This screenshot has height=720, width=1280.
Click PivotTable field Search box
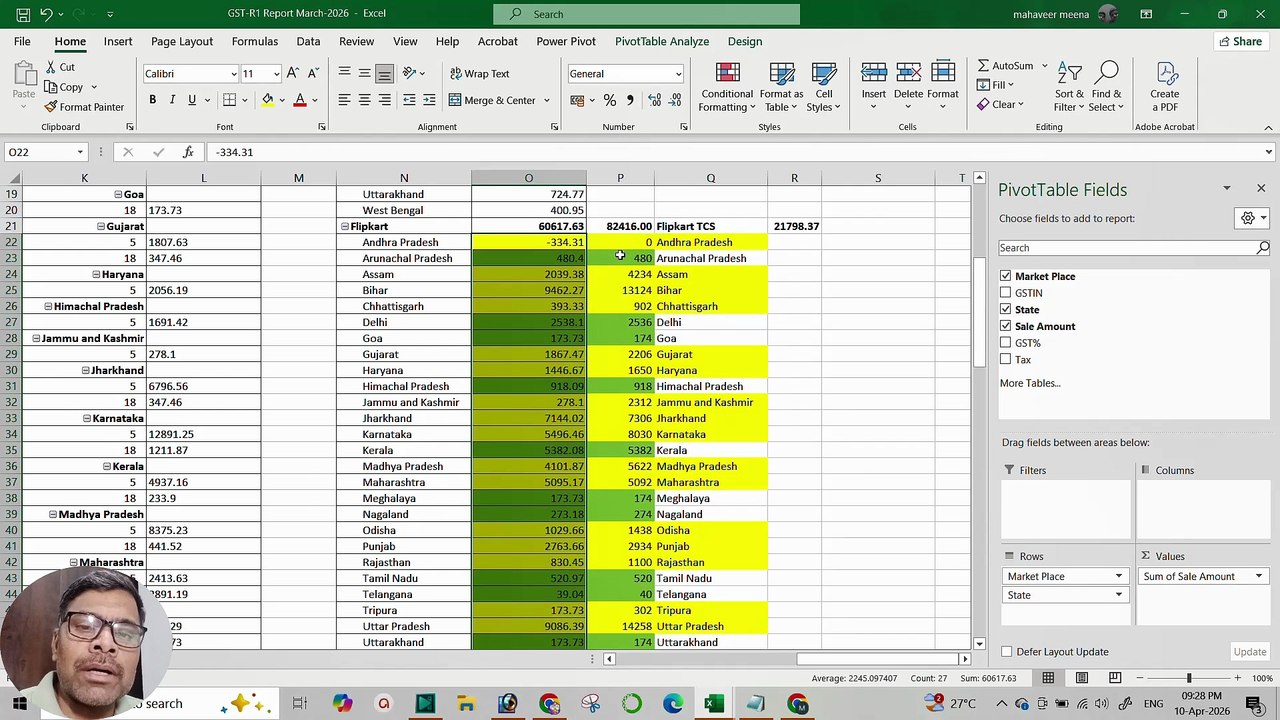(1134, 248)
